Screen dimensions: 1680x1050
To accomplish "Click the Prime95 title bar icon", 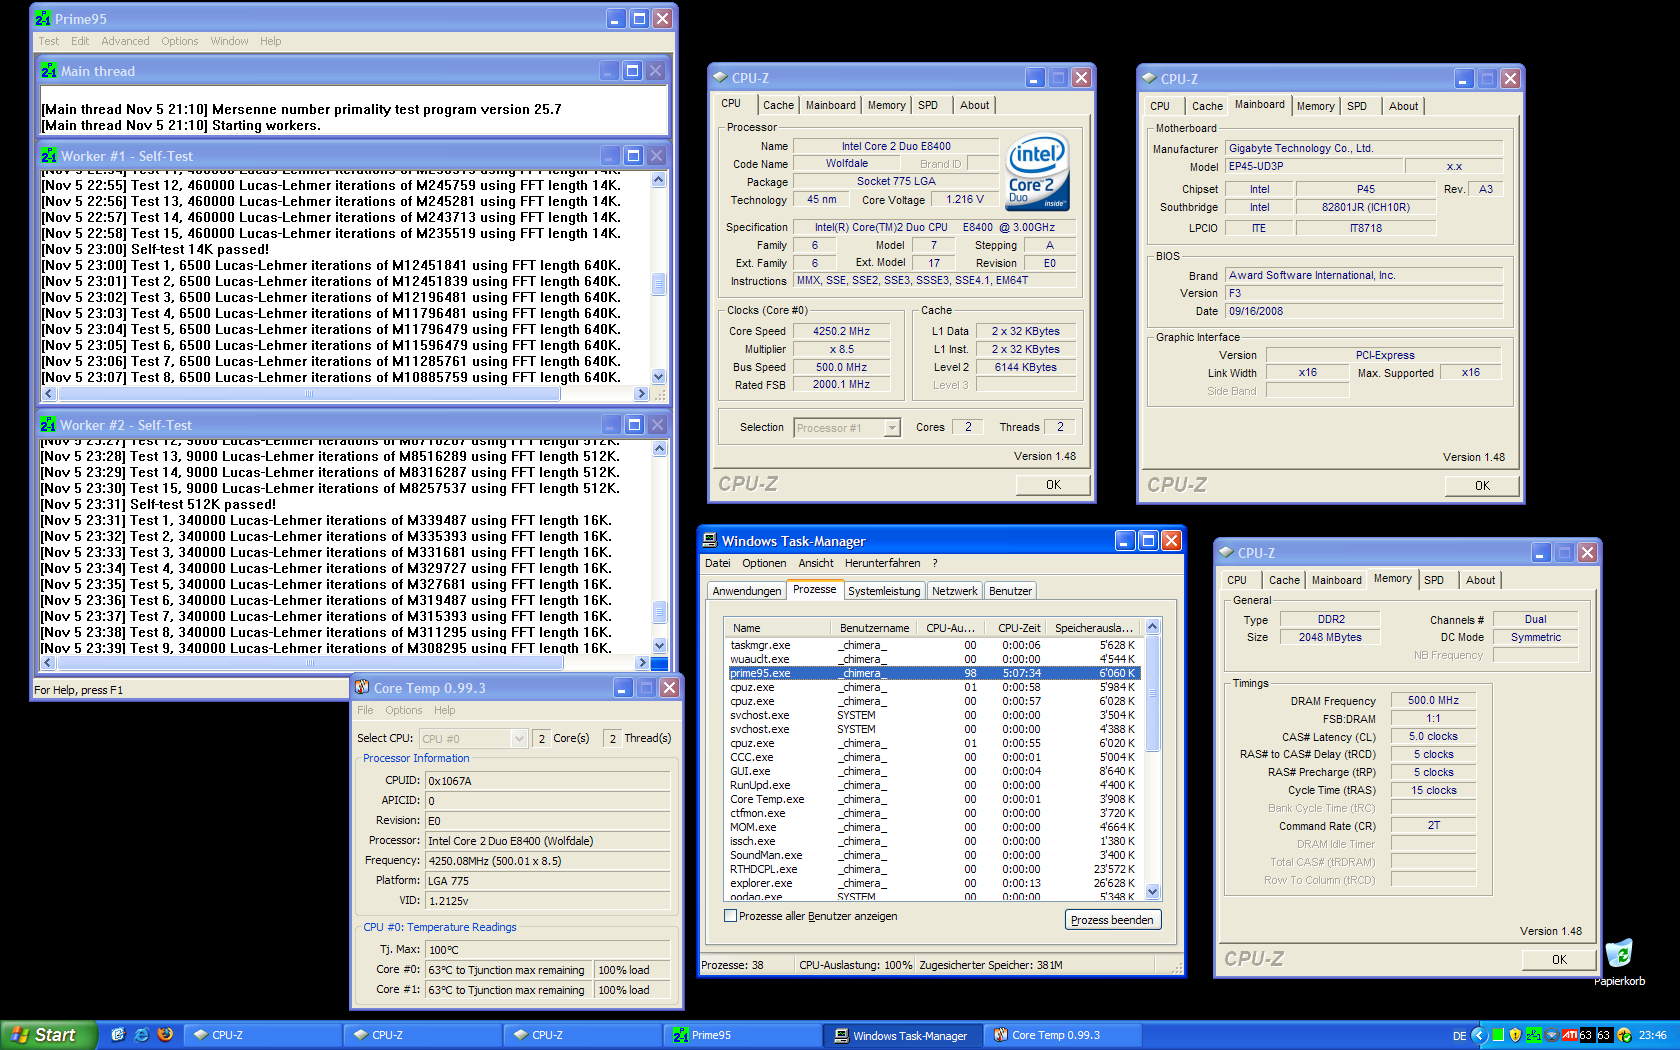I will [43, 19].
